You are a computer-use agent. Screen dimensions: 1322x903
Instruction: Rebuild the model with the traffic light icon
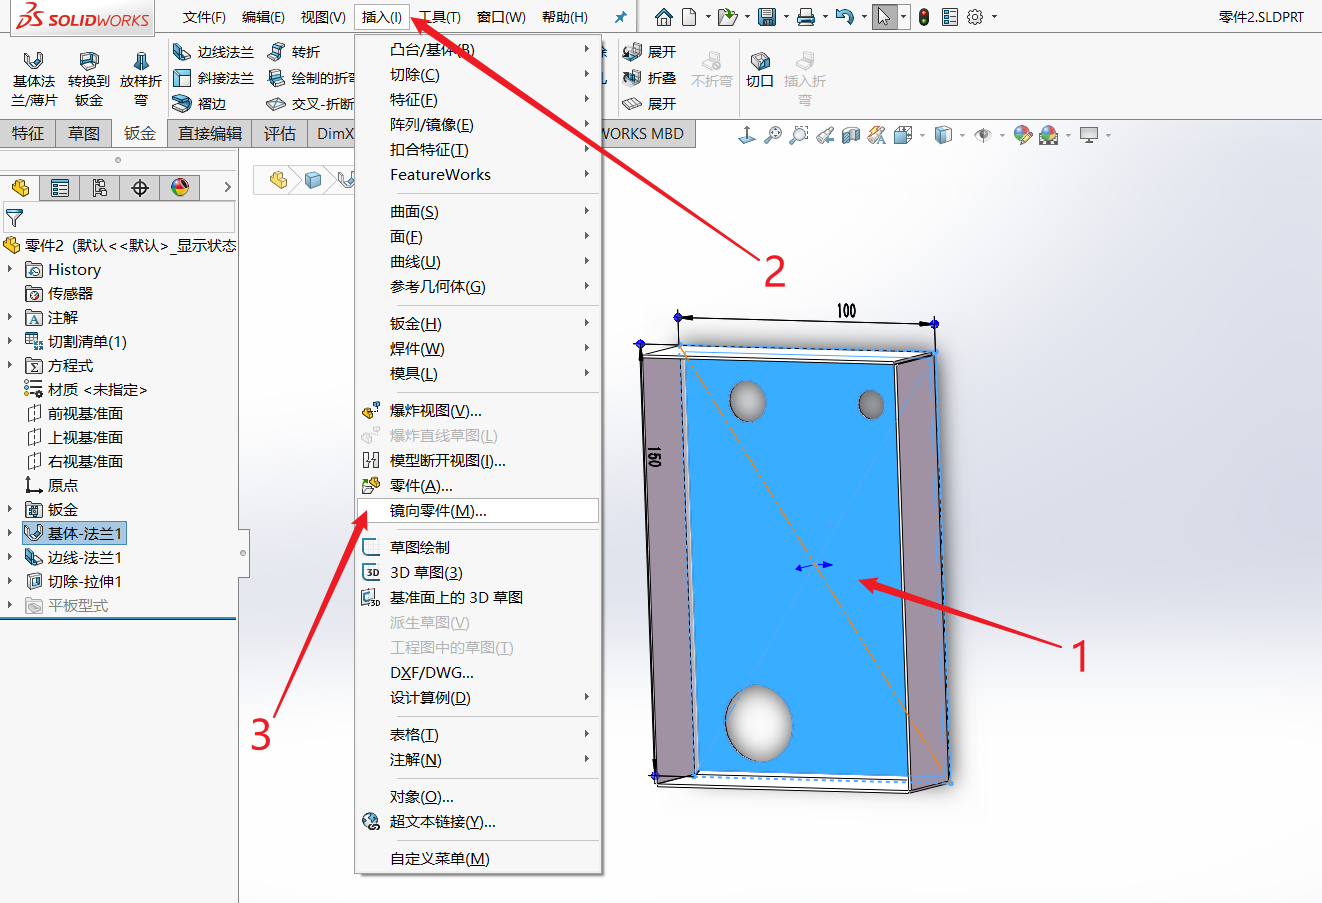pos(924,17)
